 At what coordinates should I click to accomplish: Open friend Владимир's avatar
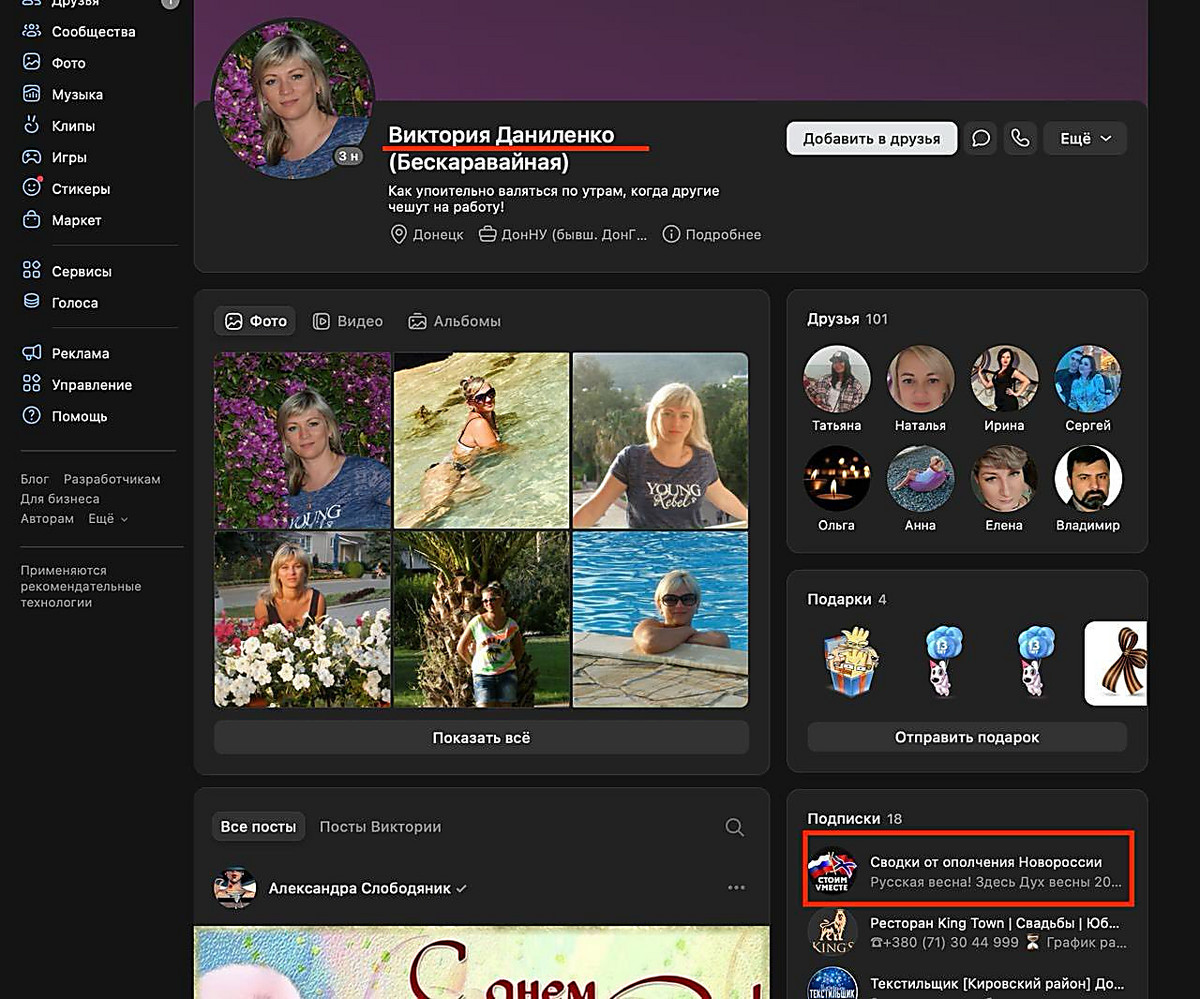tap(1088, 479)
